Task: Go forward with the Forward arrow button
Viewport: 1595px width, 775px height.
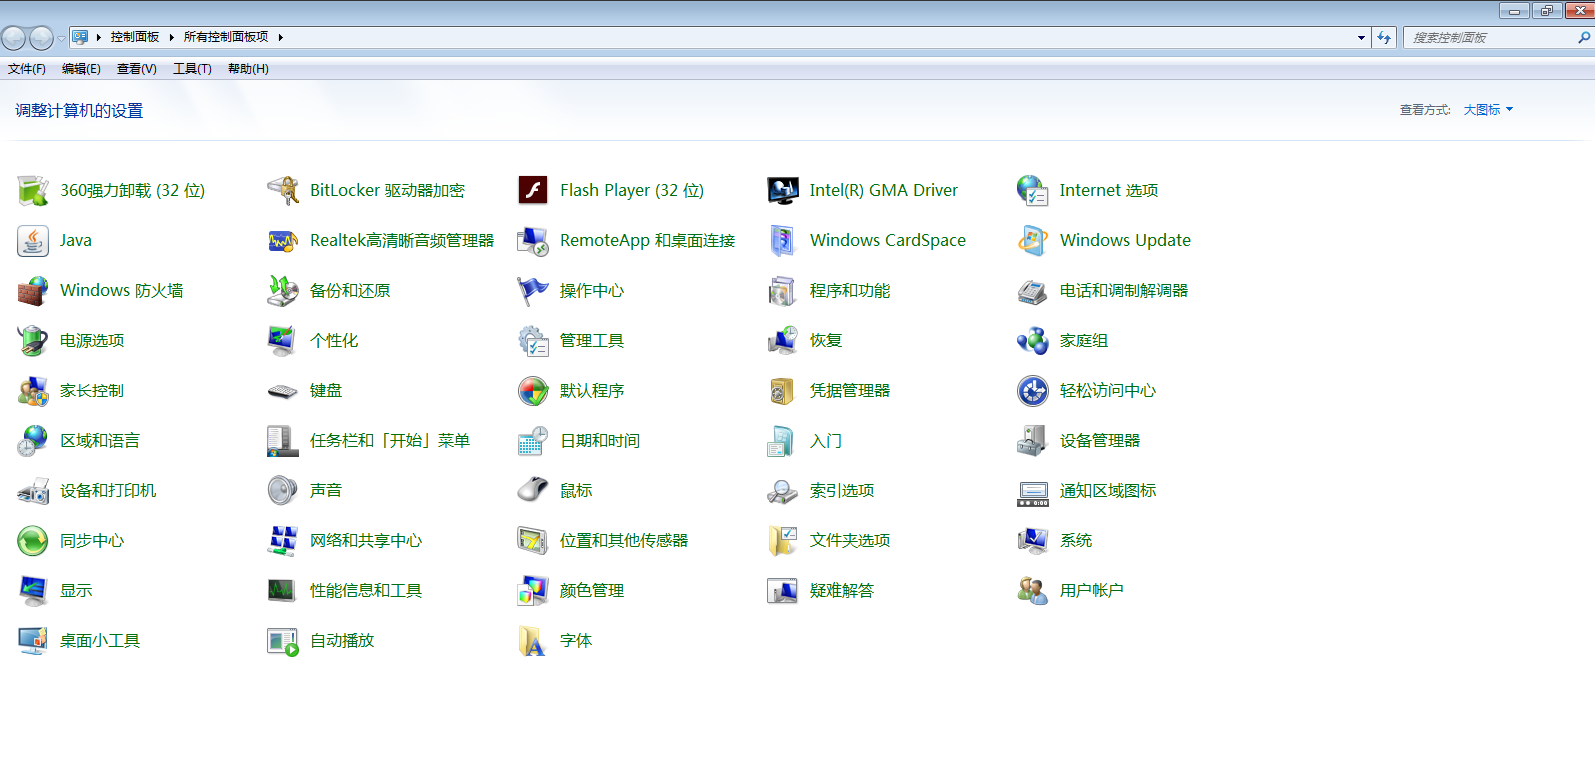Action: pos(41,38)
